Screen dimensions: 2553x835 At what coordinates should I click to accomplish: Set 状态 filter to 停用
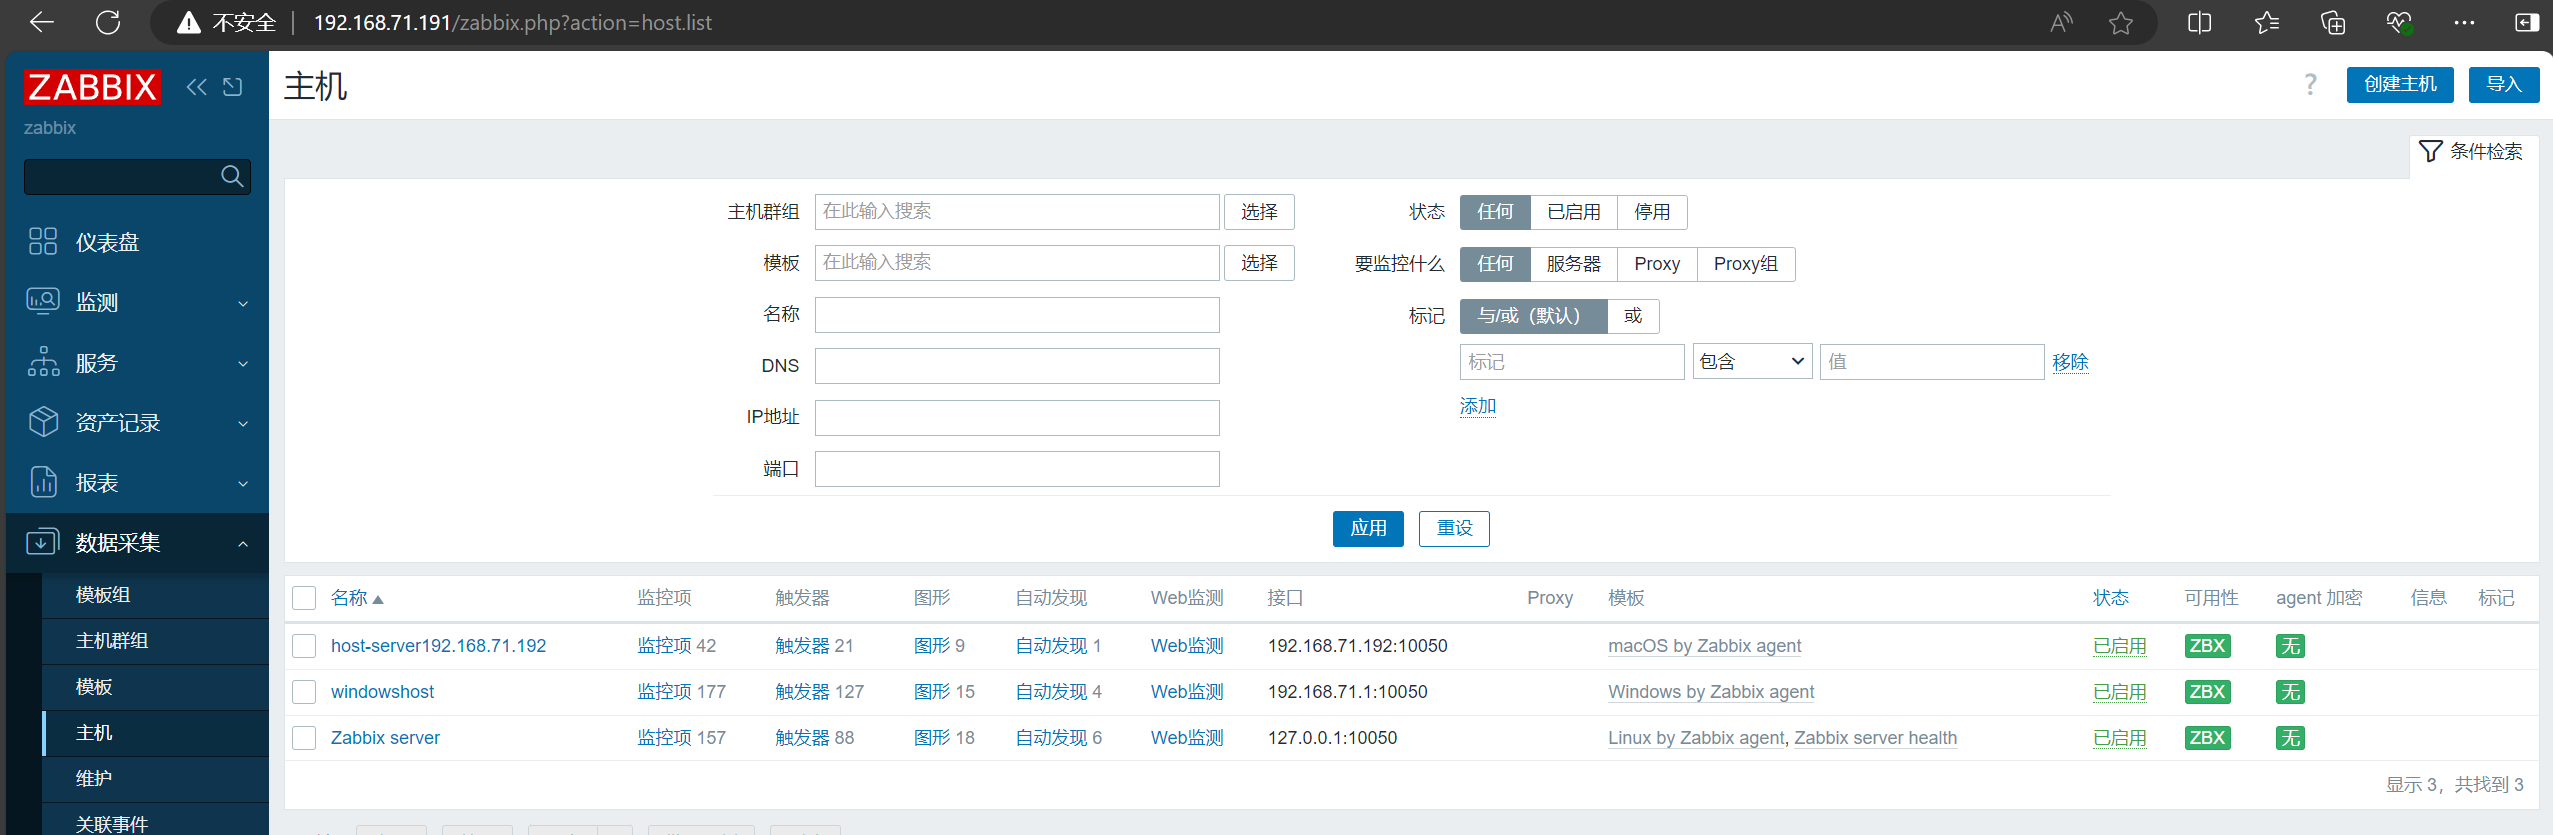(1652, 212)
